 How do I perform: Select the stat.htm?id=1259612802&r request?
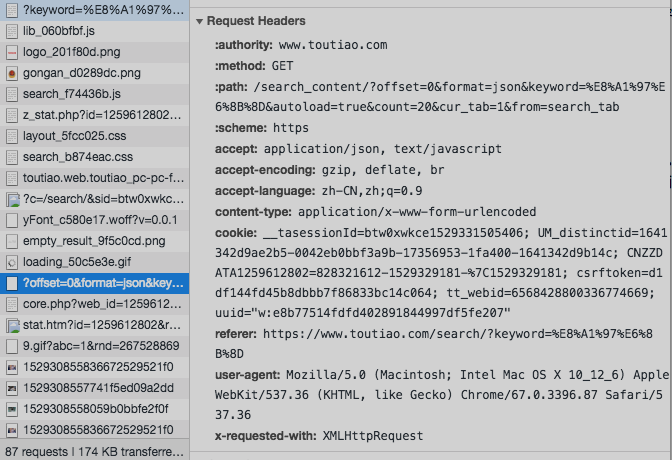tap(94, 325)
